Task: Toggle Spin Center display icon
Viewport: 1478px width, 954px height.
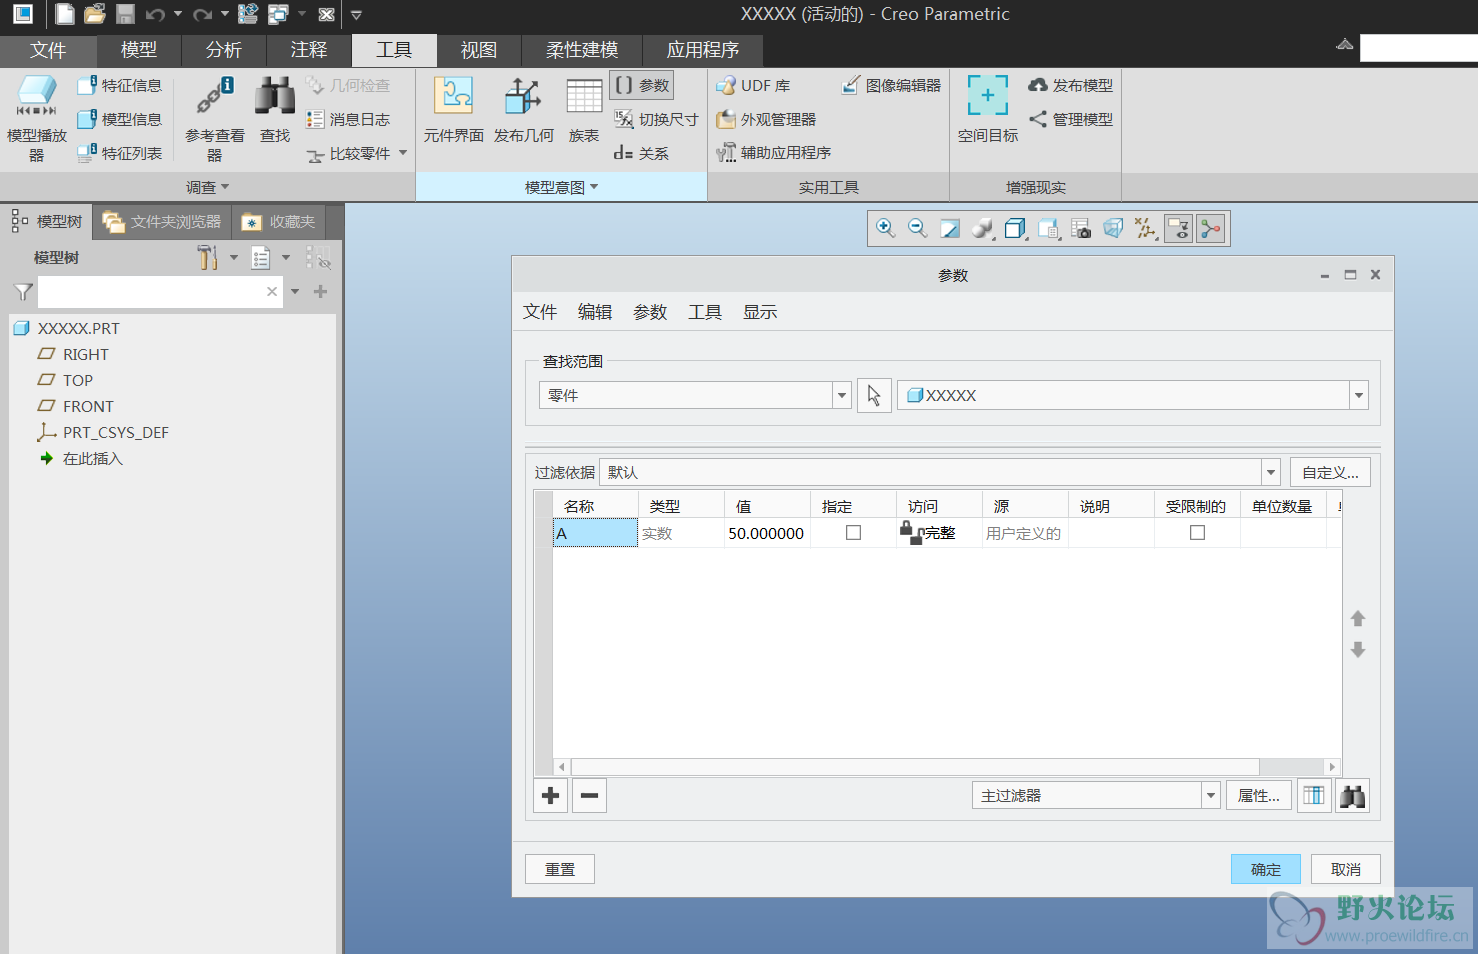Action: pos(1211,229)
